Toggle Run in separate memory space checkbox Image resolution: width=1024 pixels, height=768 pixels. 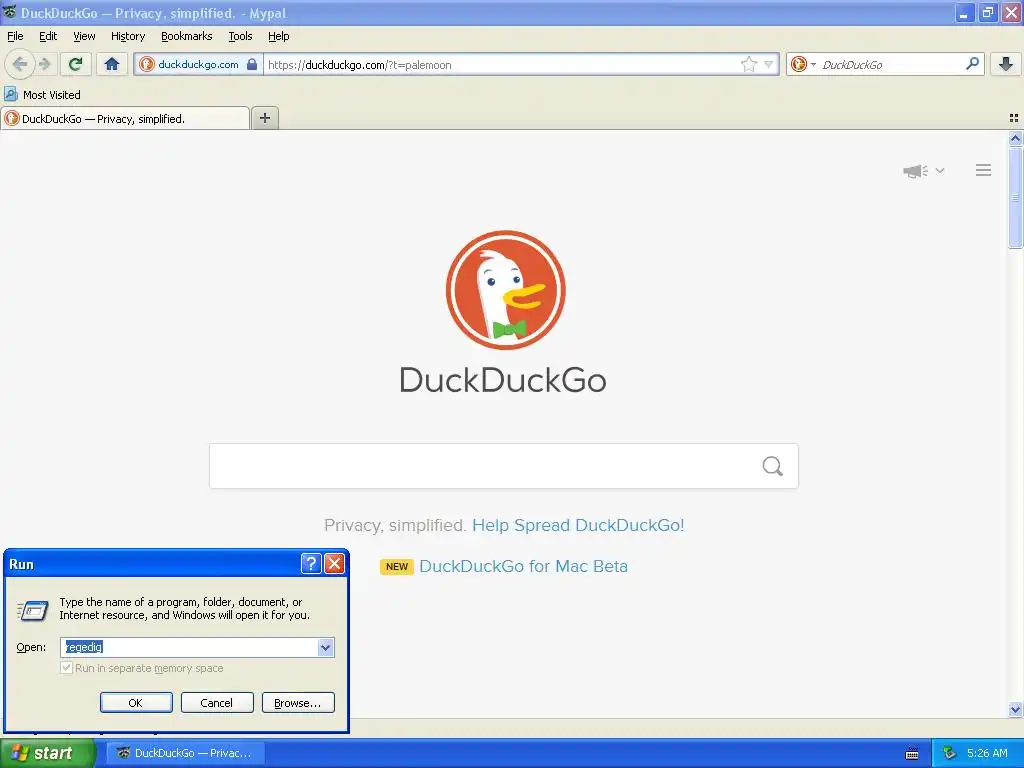(x=66, y=668)
